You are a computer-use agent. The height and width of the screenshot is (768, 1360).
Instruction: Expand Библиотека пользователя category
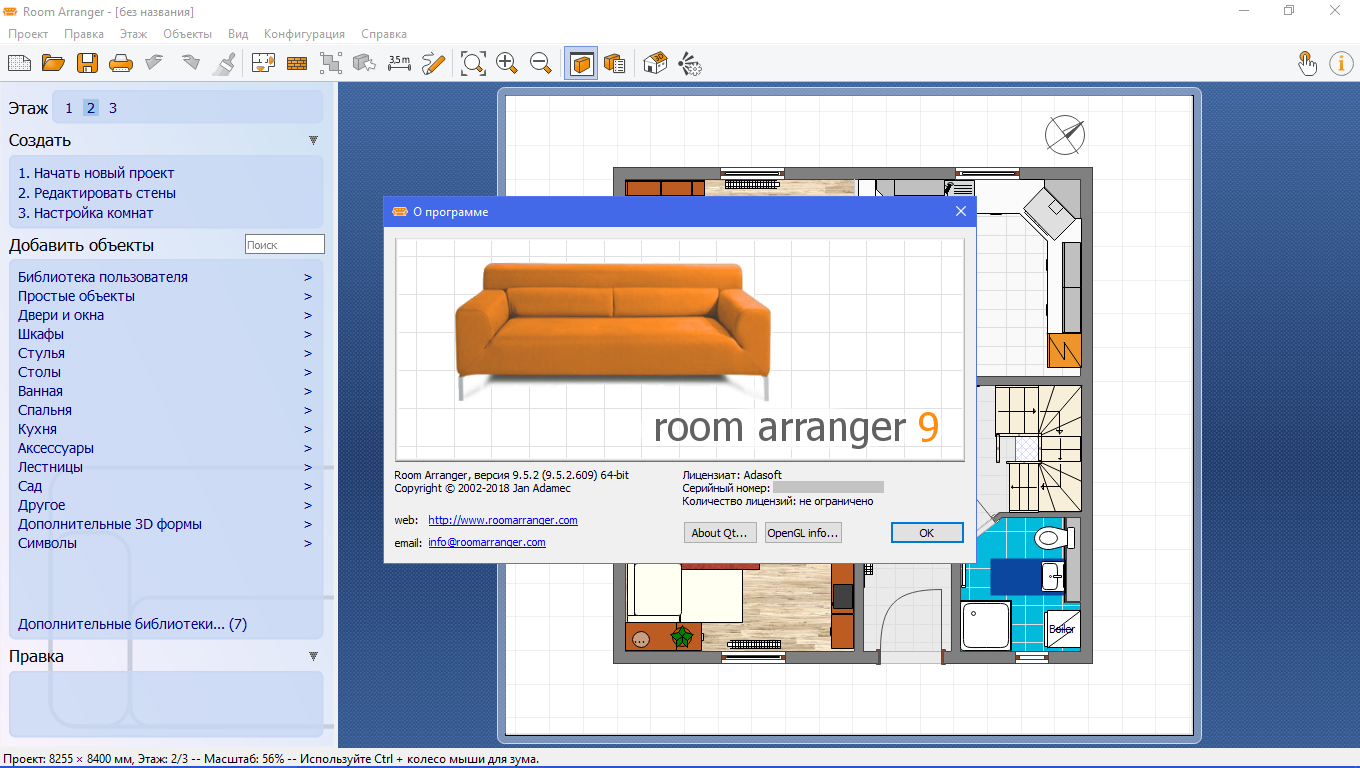[x=165, y=277]
